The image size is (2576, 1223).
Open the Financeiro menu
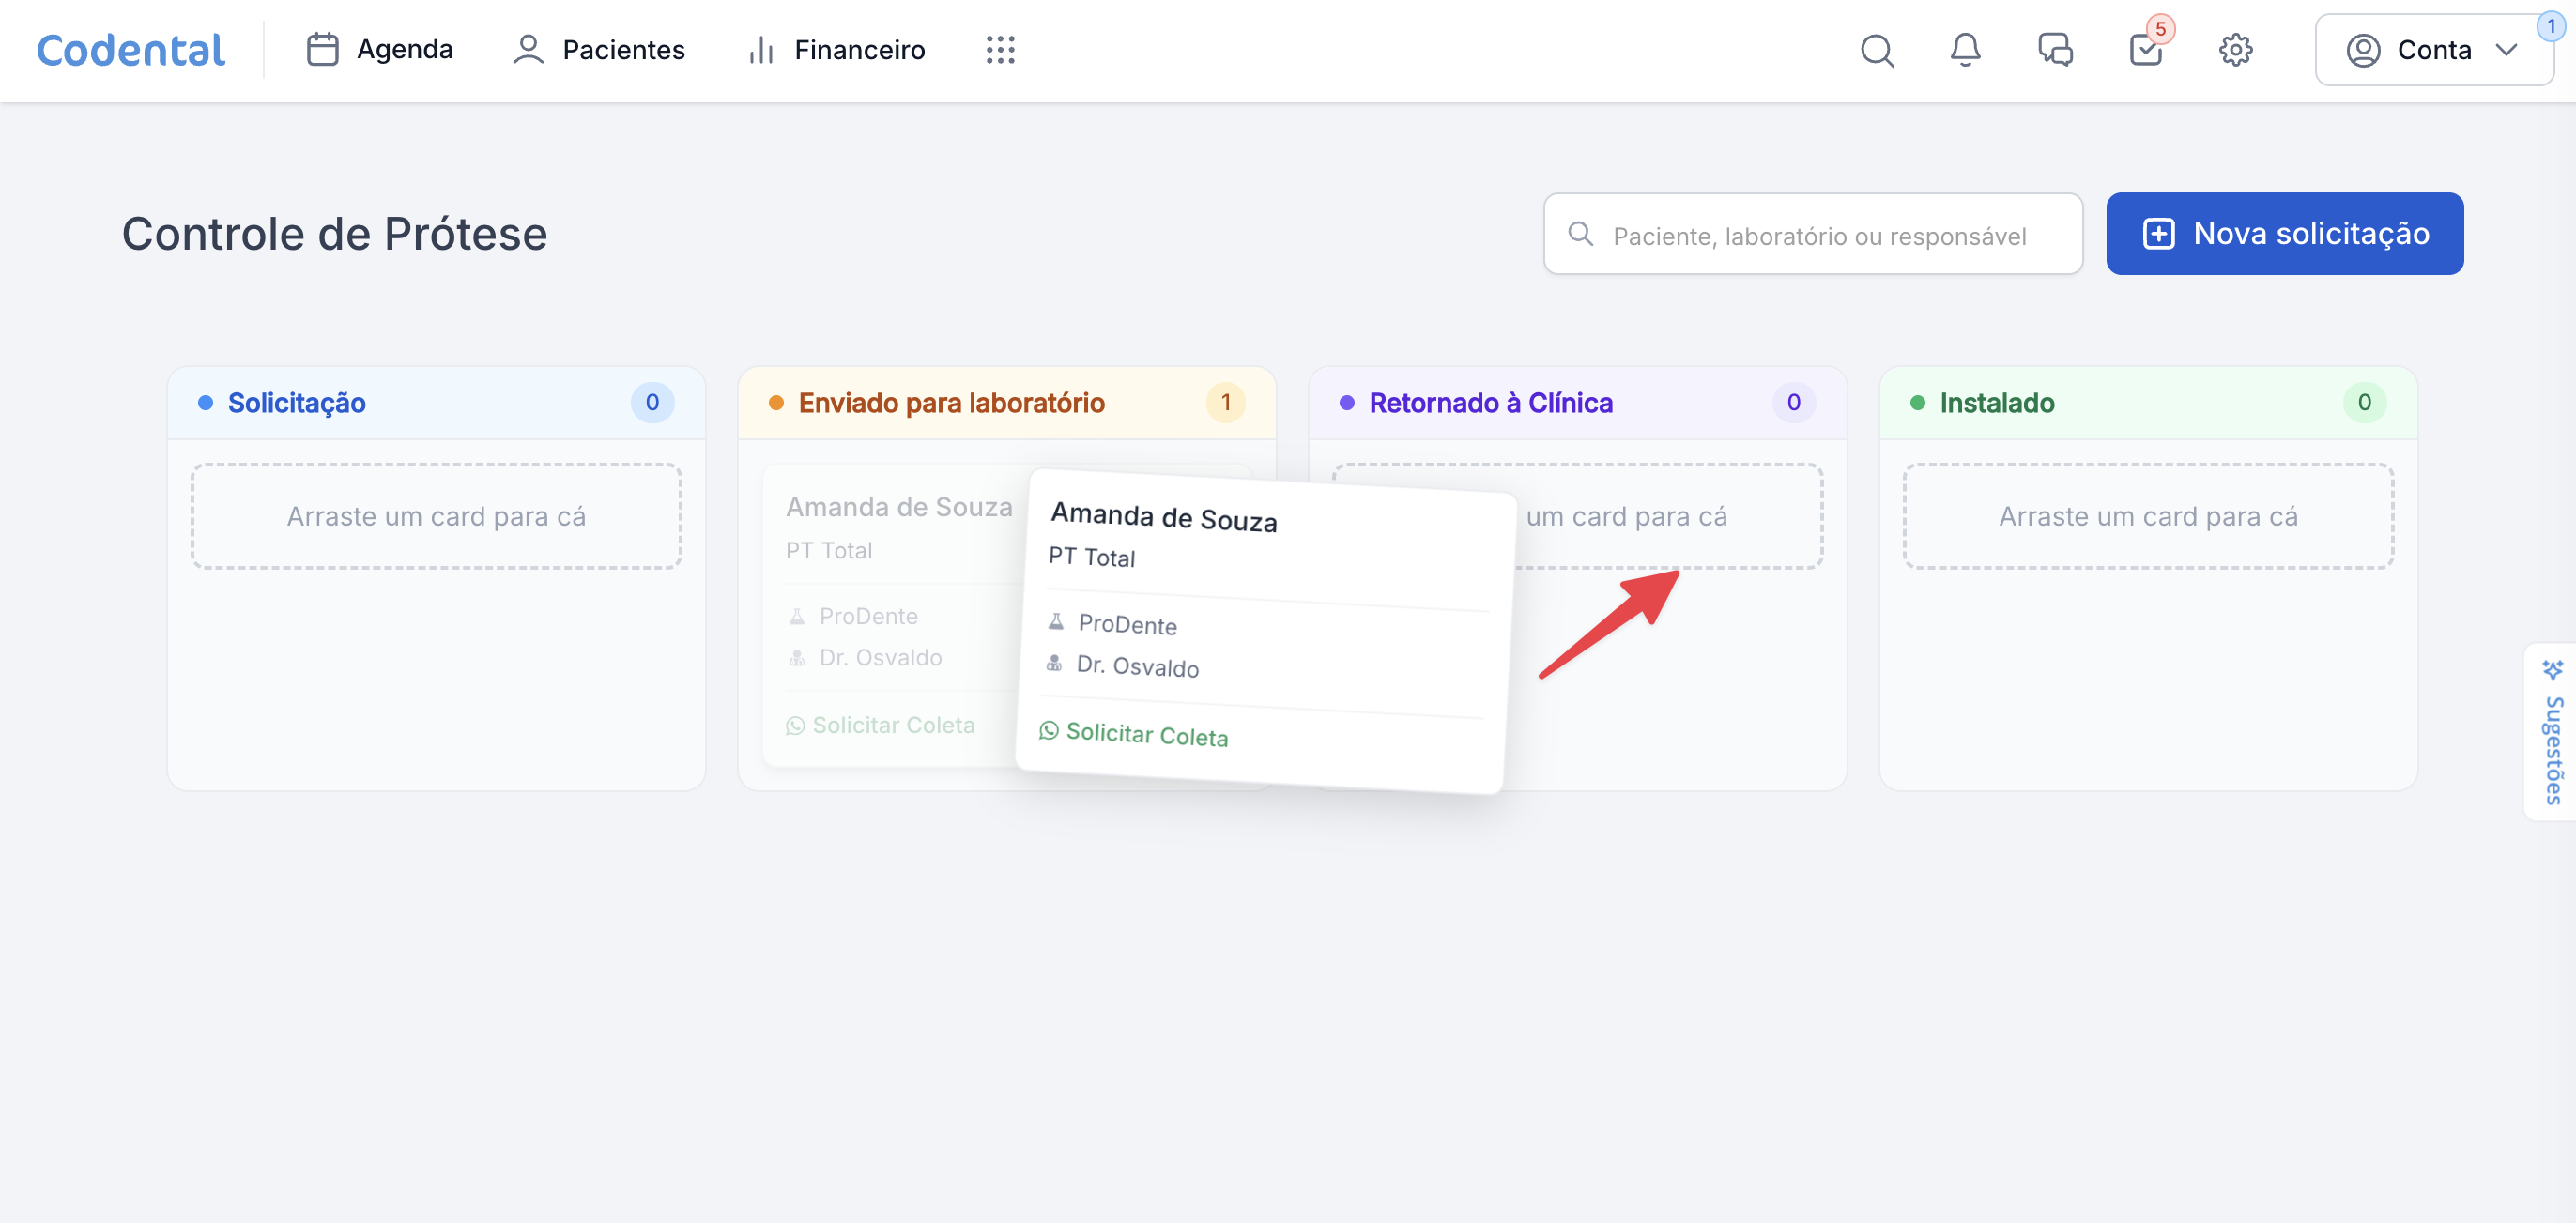836,50
